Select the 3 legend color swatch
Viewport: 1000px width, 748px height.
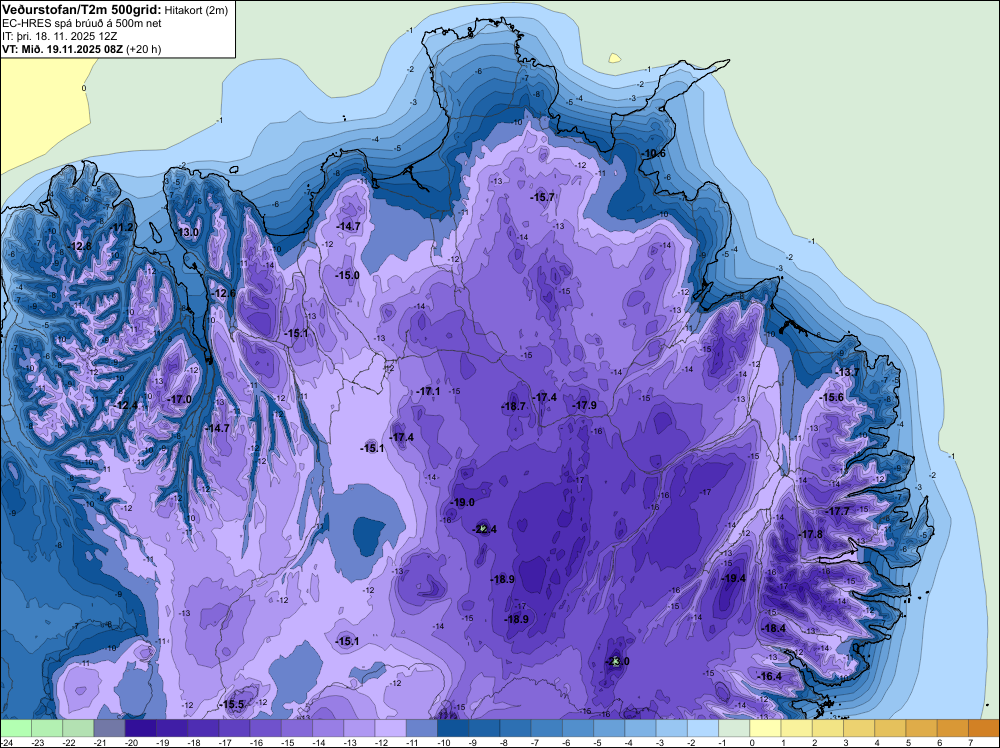click(859, 728)
